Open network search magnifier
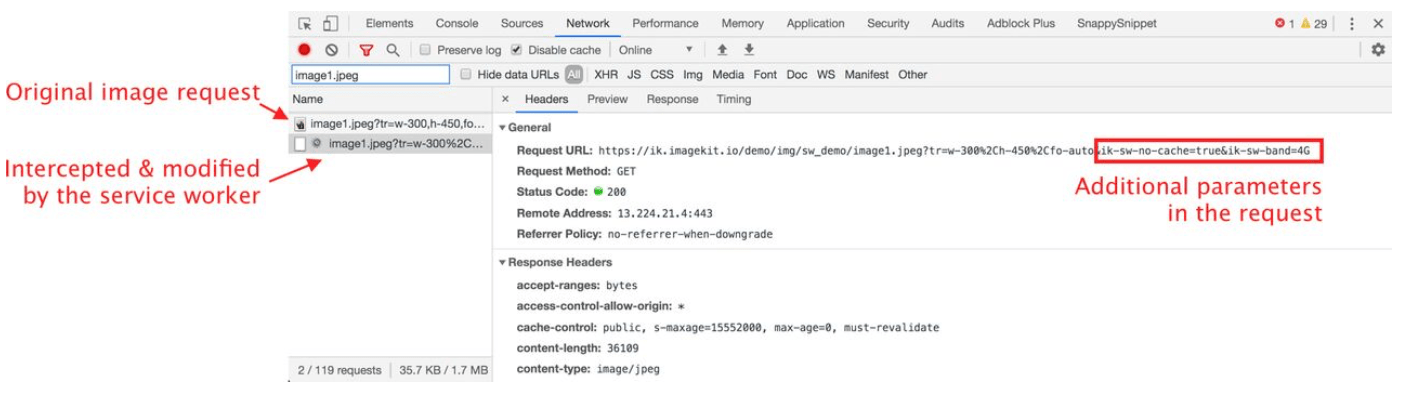The width and height of the screenshot is (1404, 406). pos(393,50)
